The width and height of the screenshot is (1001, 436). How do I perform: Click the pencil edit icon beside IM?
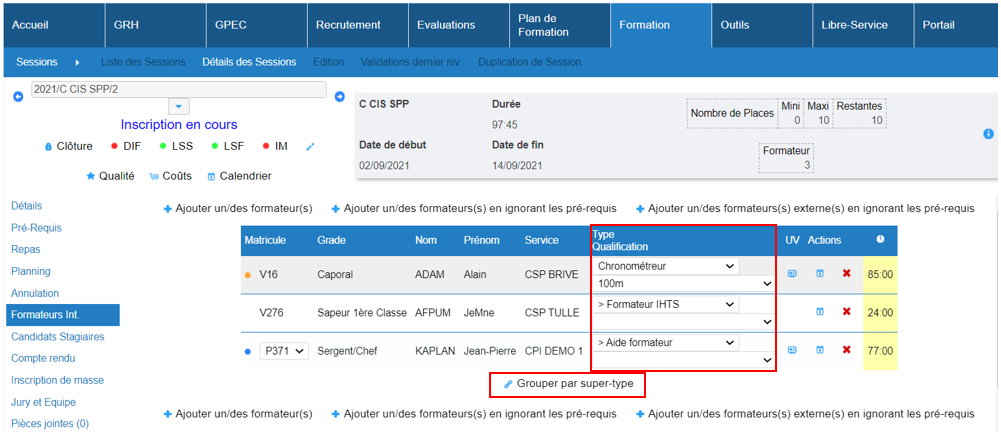pyautogui.click(x=310, y=147)
